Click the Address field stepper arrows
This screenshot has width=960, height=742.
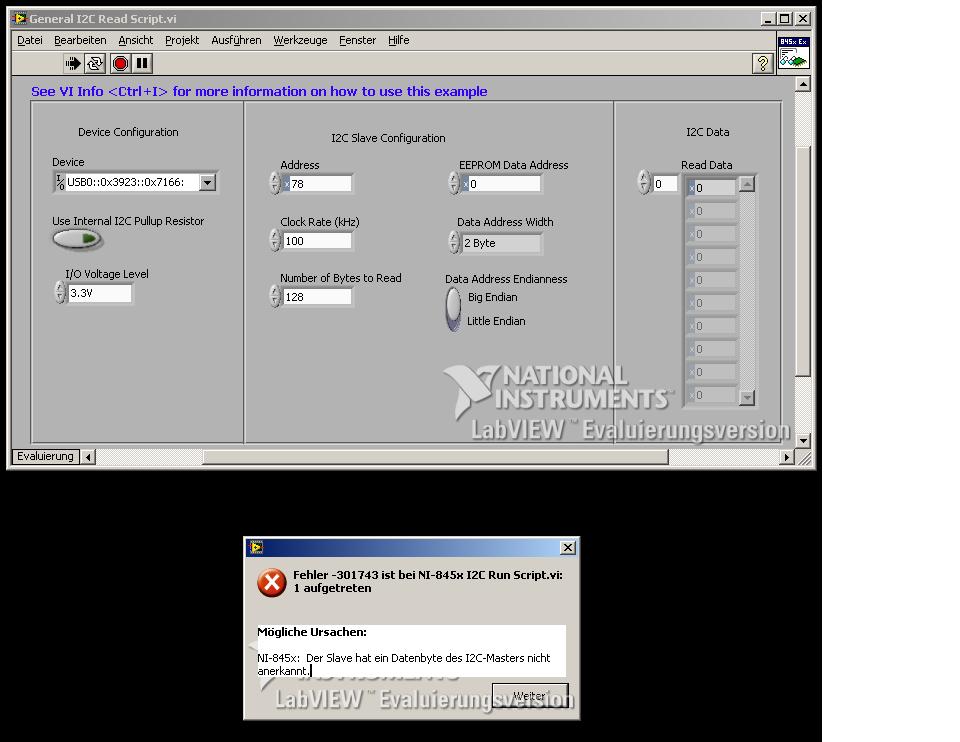pyautogui.click(x=274, y=183)
